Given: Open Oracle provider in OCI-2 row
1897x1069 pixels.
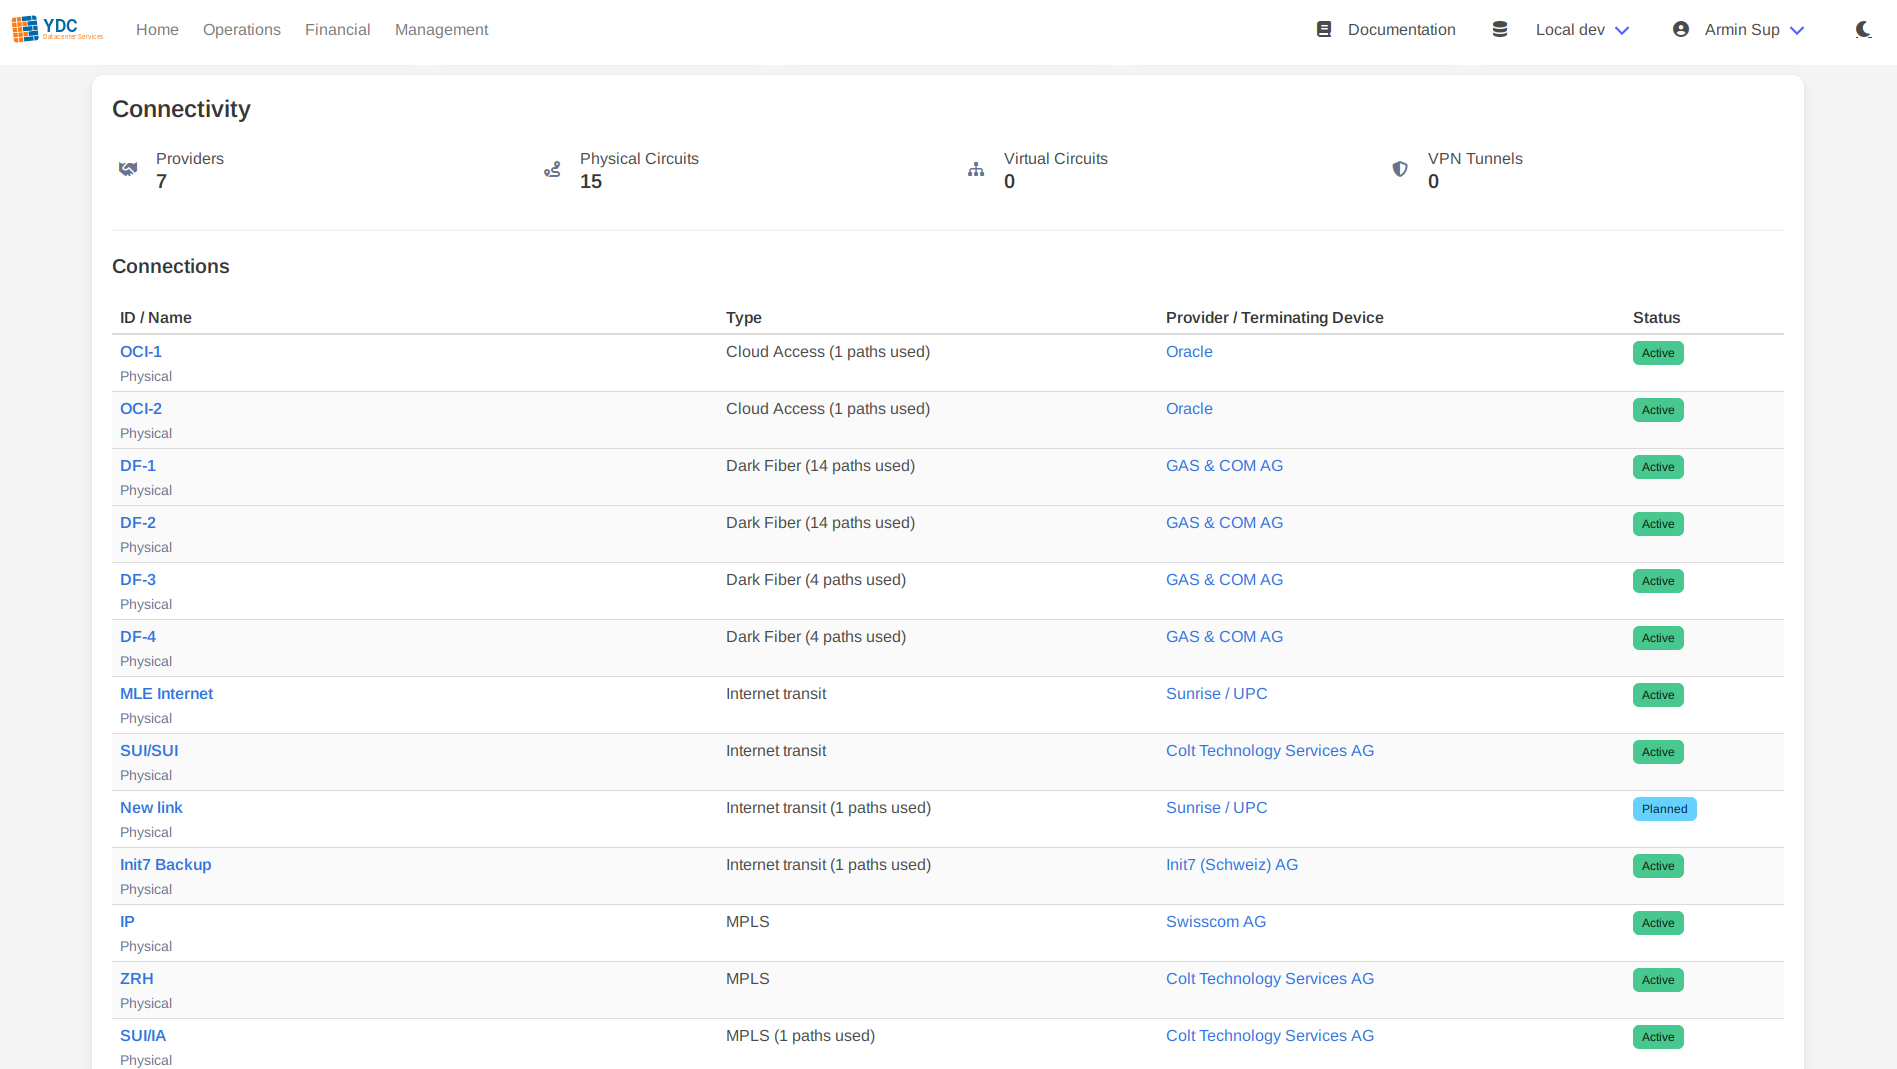Looking at the screenshot, I should 1189,409.
